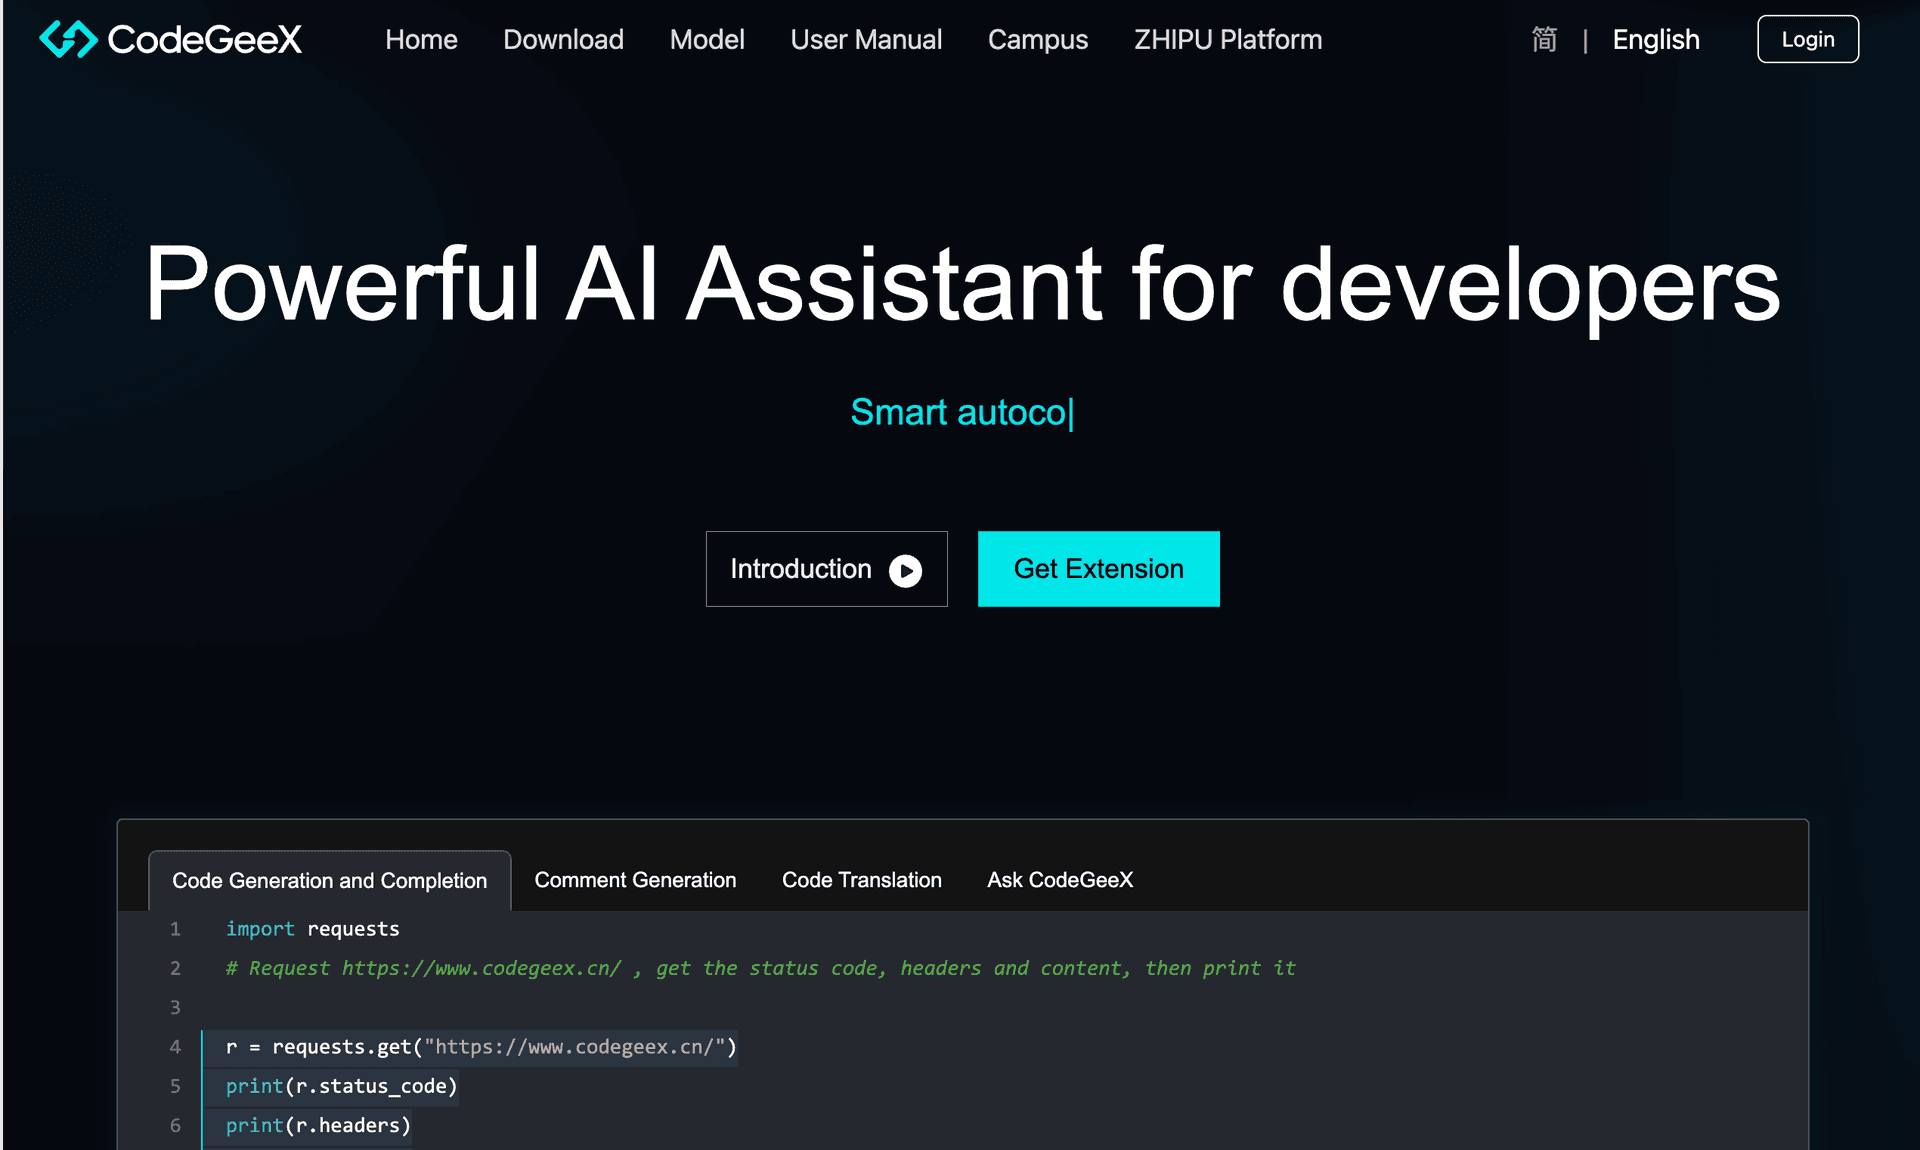
Task: Click the Get Extension button
Action: [1099, 569]
